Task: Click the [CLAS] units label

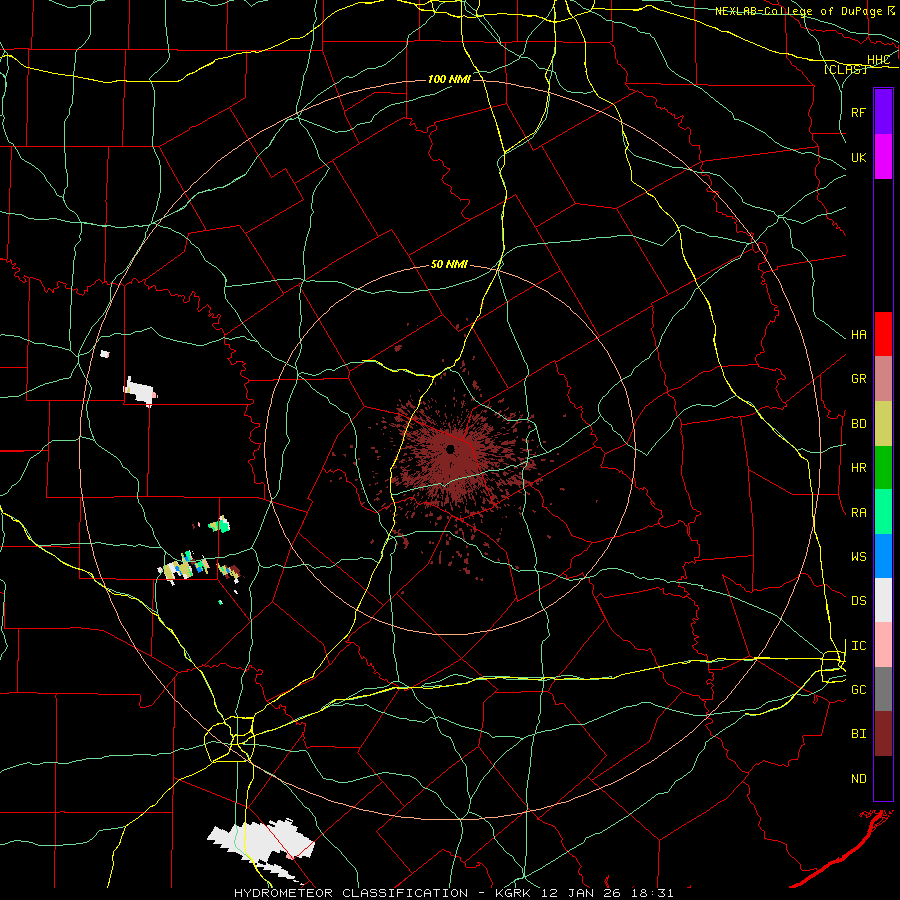Action: click(x=845, y=69)
